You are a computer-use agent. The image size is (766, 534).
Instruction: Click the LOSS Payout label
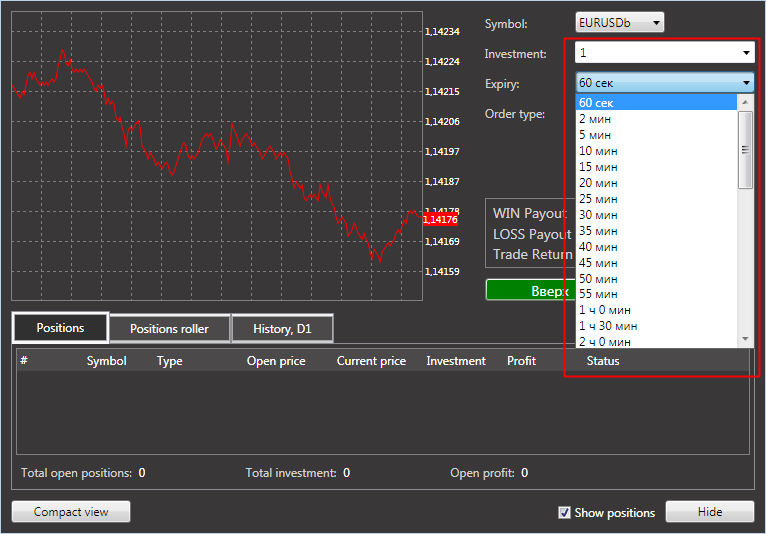tap(532, 235)
